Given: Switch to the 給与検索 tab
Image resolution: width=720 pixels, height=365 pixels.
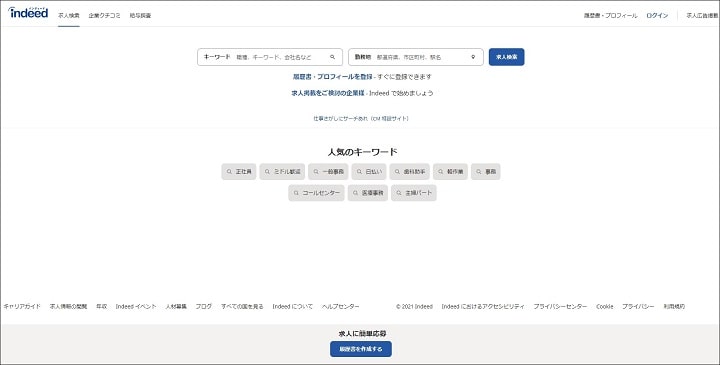Looking at the screenshot, I should point(140,16).
